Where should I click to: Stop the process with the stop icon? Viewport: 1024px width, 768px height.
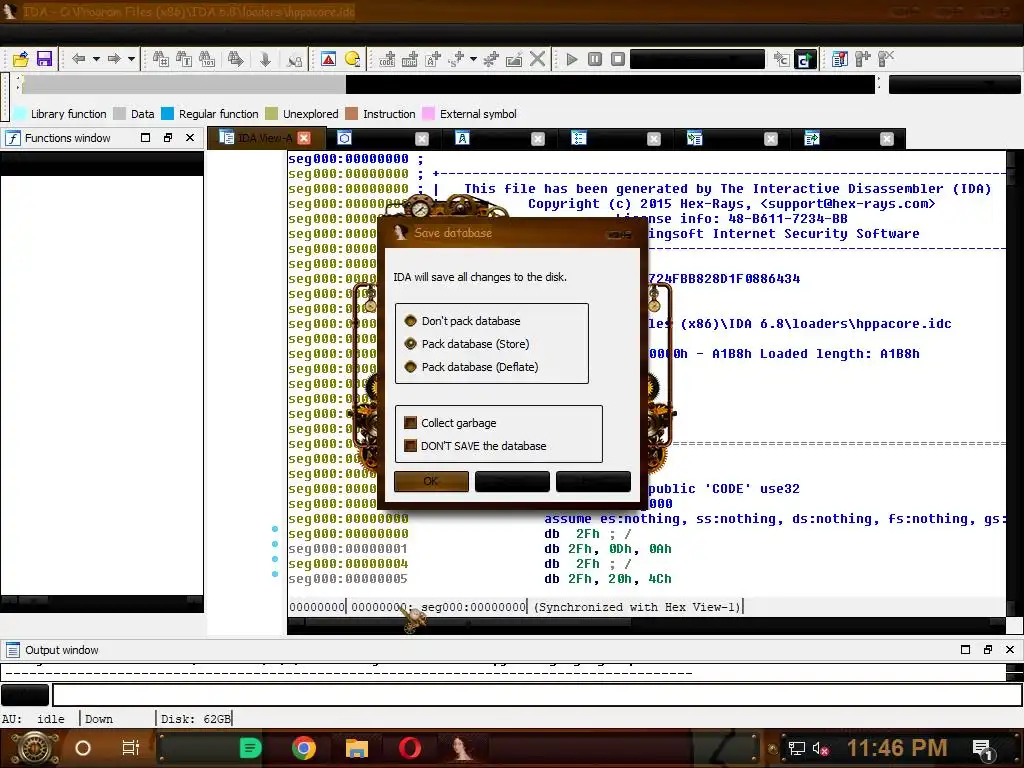pyautogui.click(x=617, y=59)
